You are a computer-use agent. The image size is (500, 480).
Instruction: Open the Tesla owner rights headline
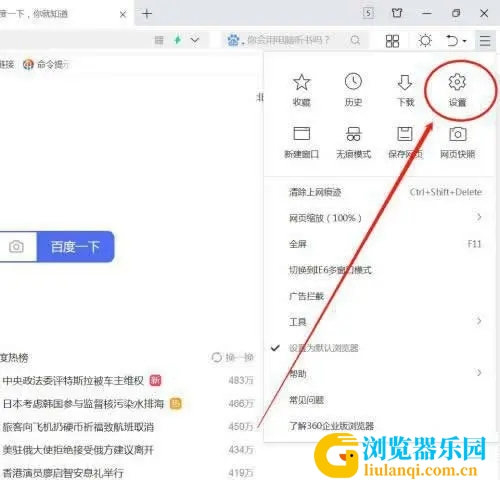[73, 380]
